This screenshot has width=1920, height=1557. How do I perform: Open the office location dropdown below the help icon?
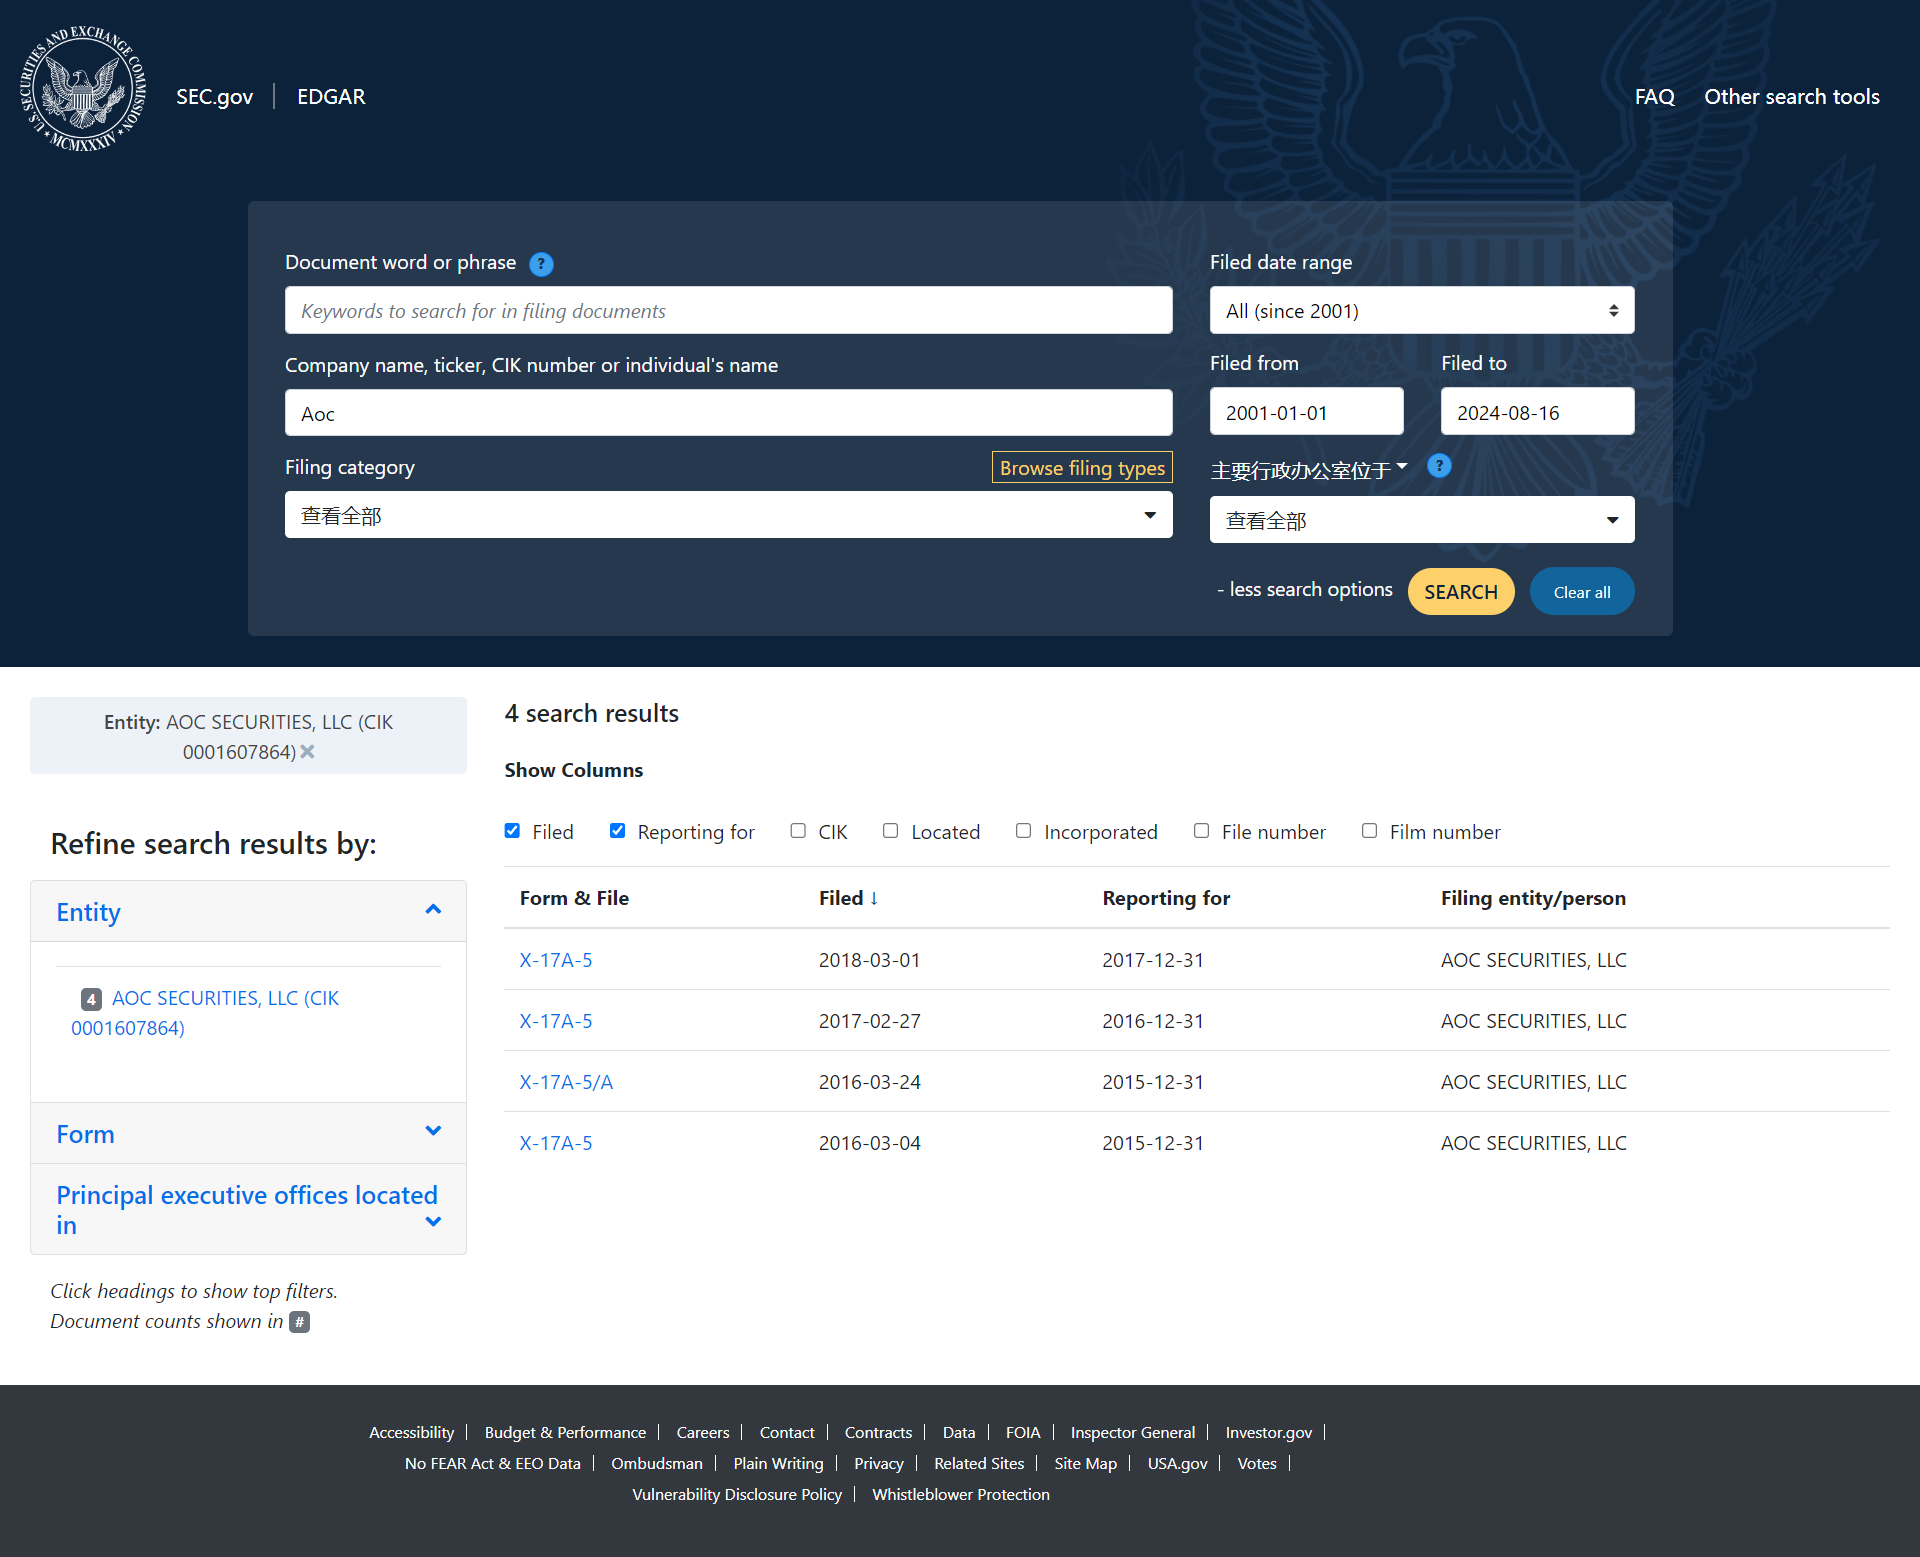point(1422,520)
